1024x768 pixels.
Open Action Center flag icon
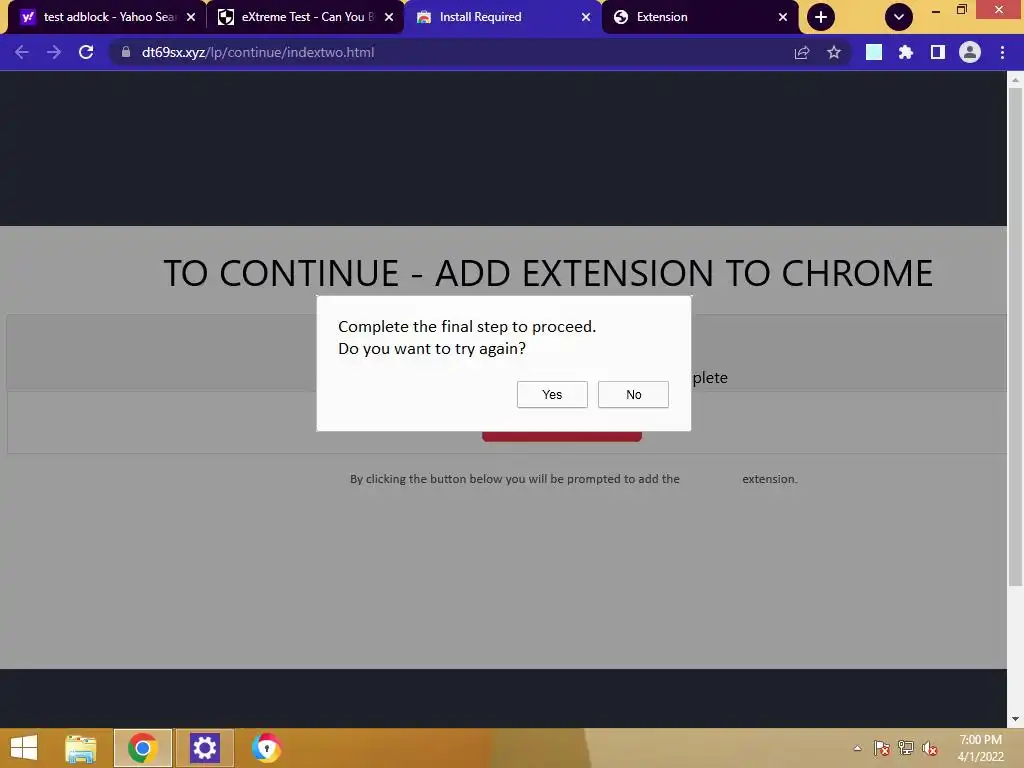[882, 748]
